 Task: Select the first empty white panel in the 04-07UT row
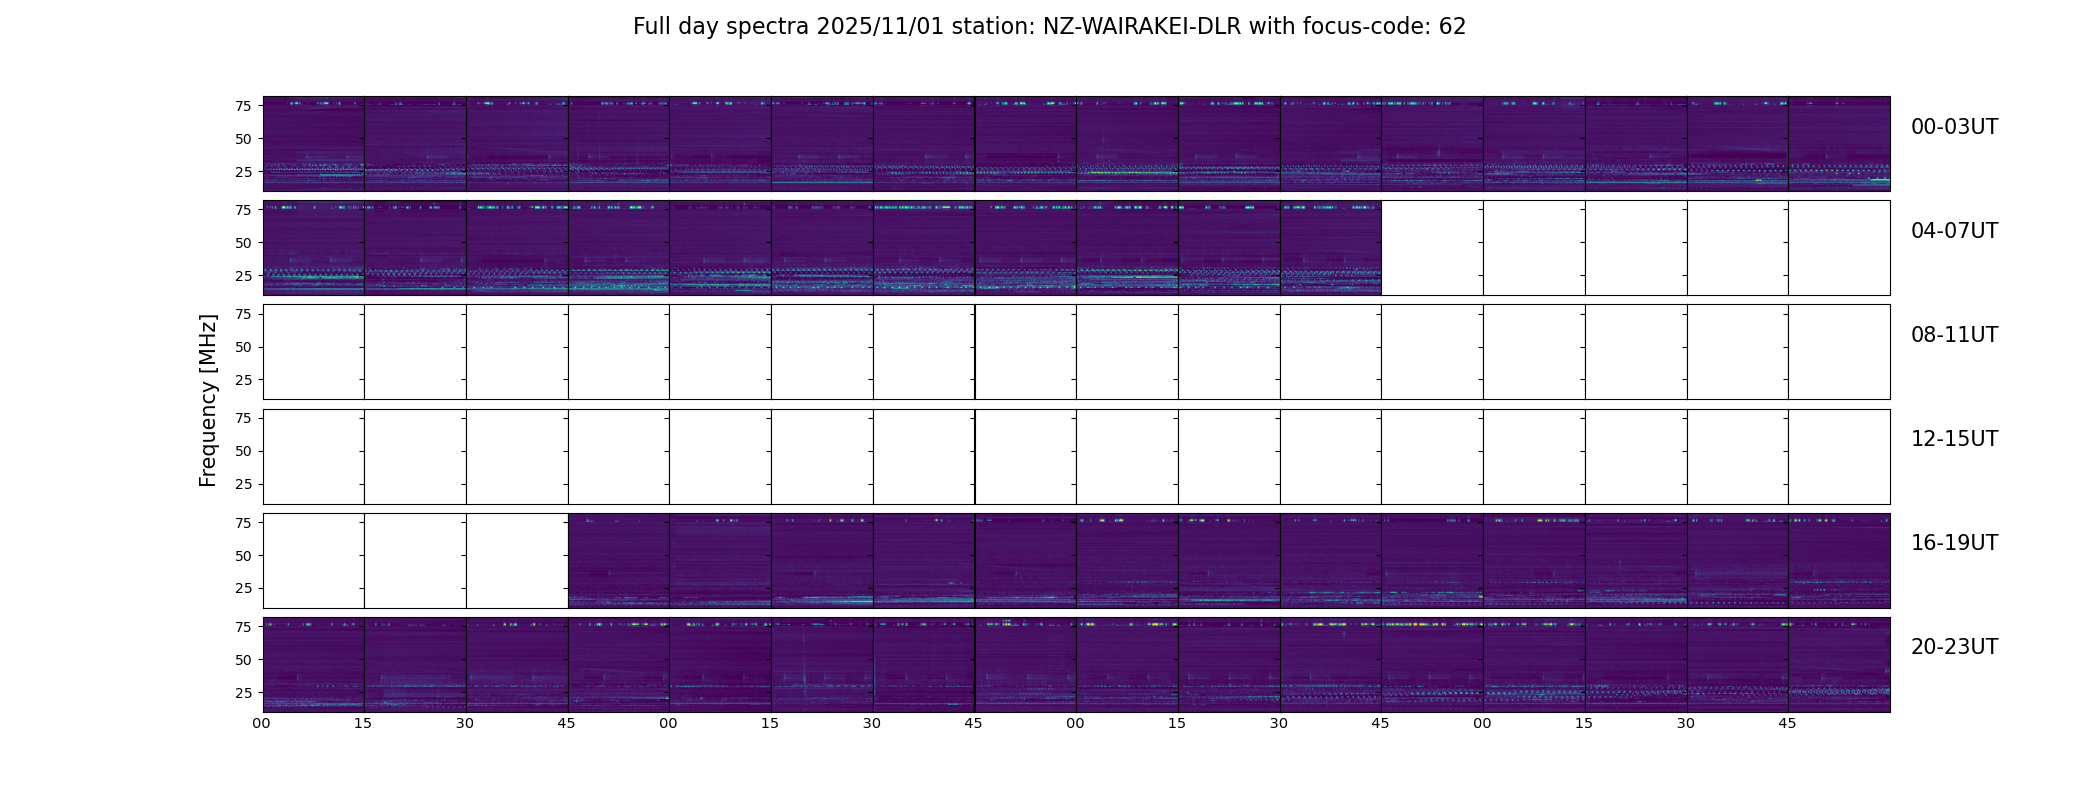pos(1432,248)
